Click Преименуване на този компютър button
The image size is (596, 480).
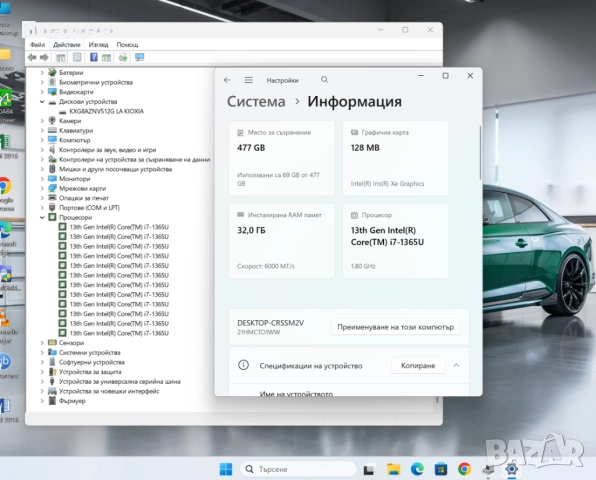[x=396, y=327]
